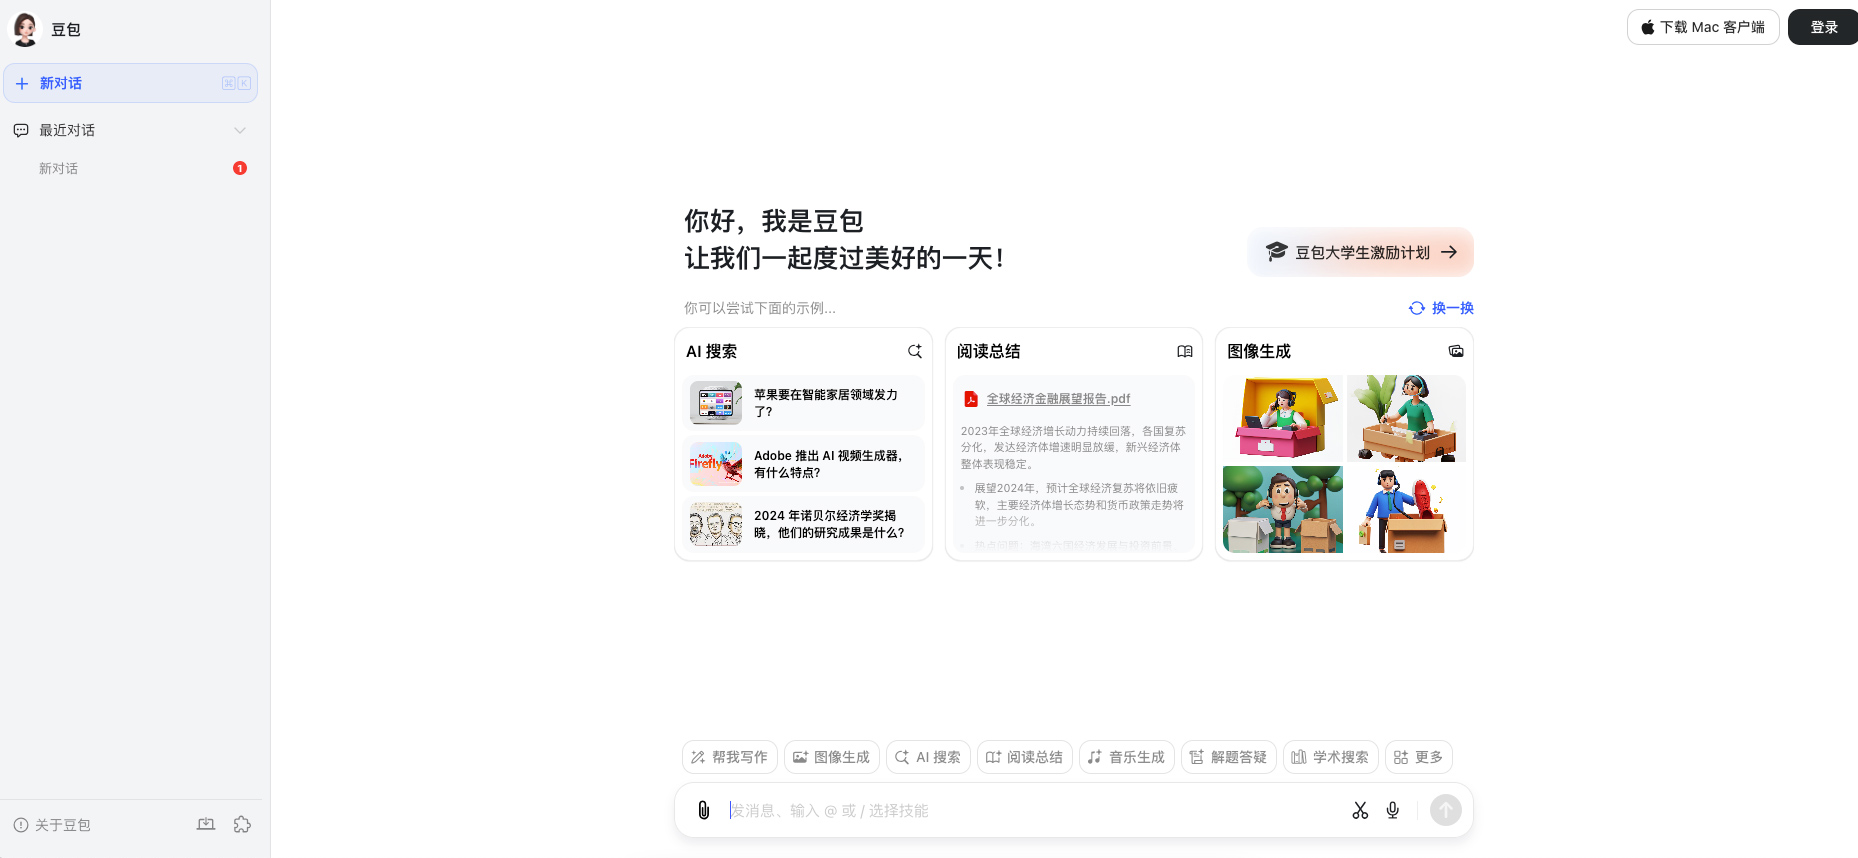Click the microphone voice input icon

pos(1393,810)
